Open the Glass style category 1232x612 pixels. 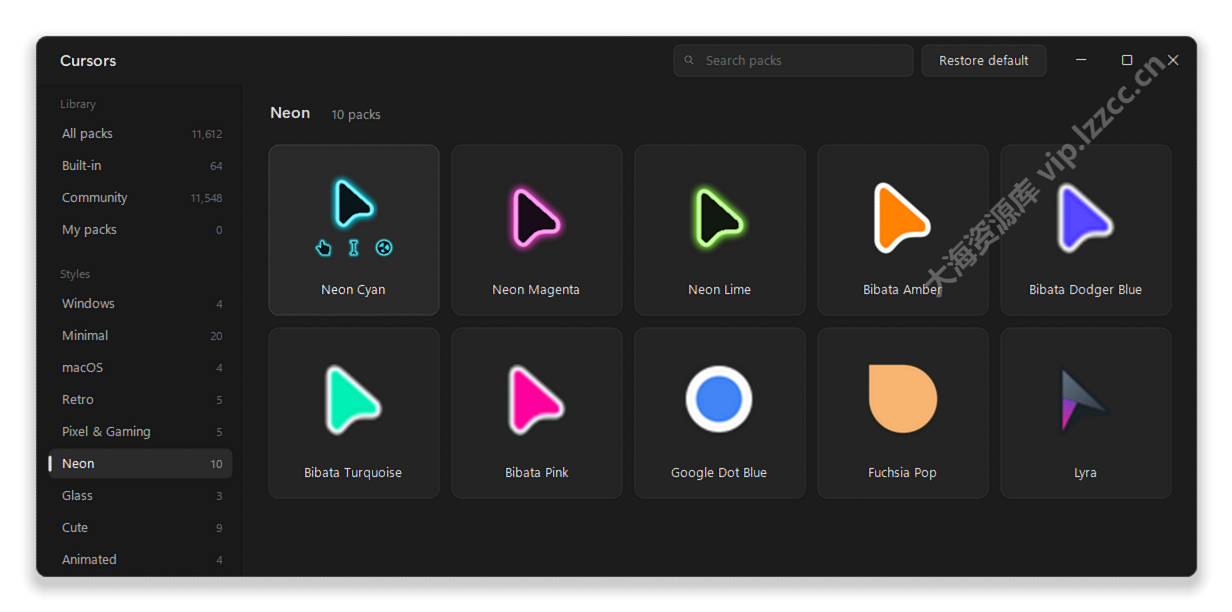point(140,496)
